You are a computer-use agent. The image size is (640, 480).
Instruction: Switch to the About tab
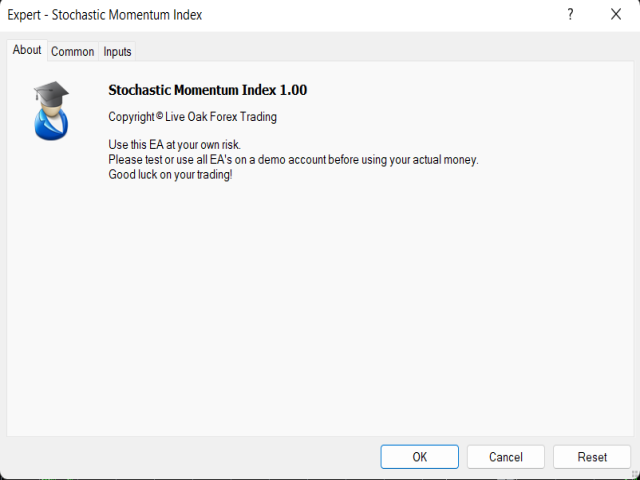point(27,50)
